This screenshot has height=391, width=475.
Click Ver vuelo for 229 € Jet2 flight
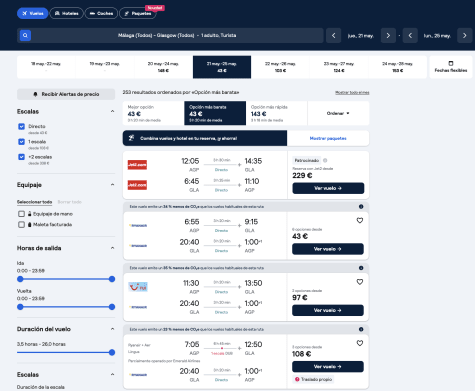coord(328,188)
